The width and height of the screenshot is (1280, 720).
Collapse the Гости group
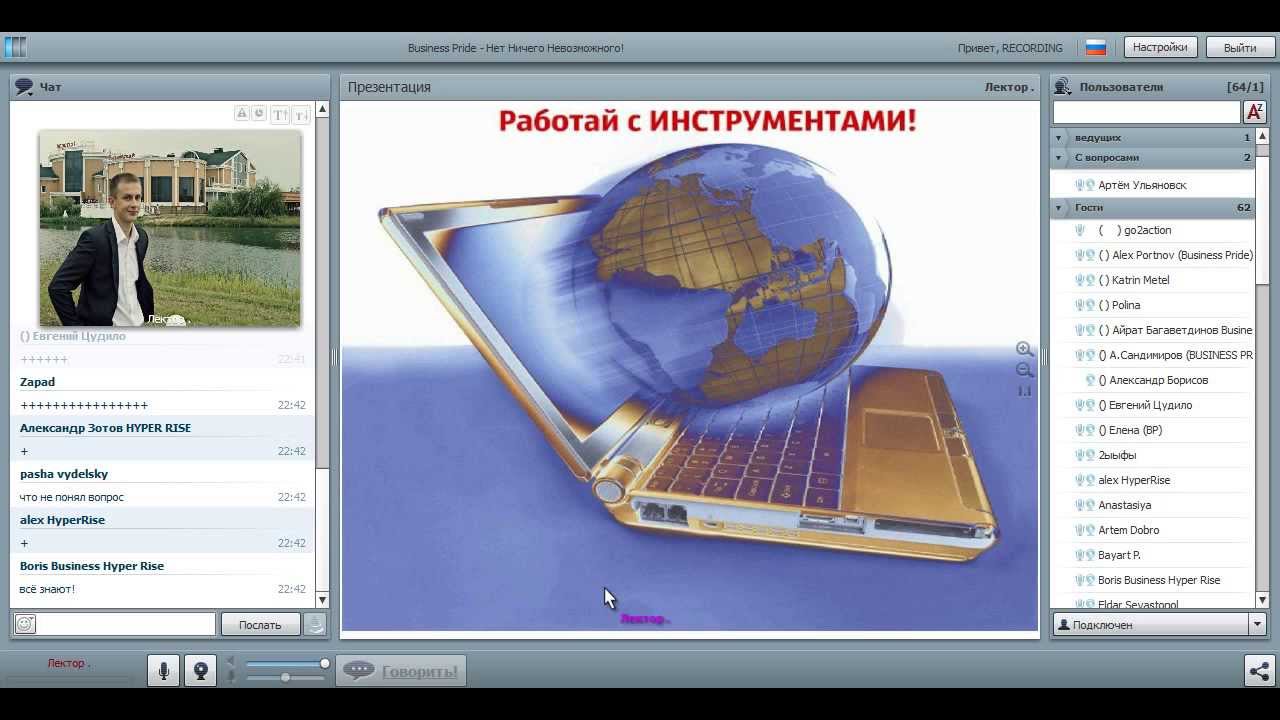point(1059,208)
